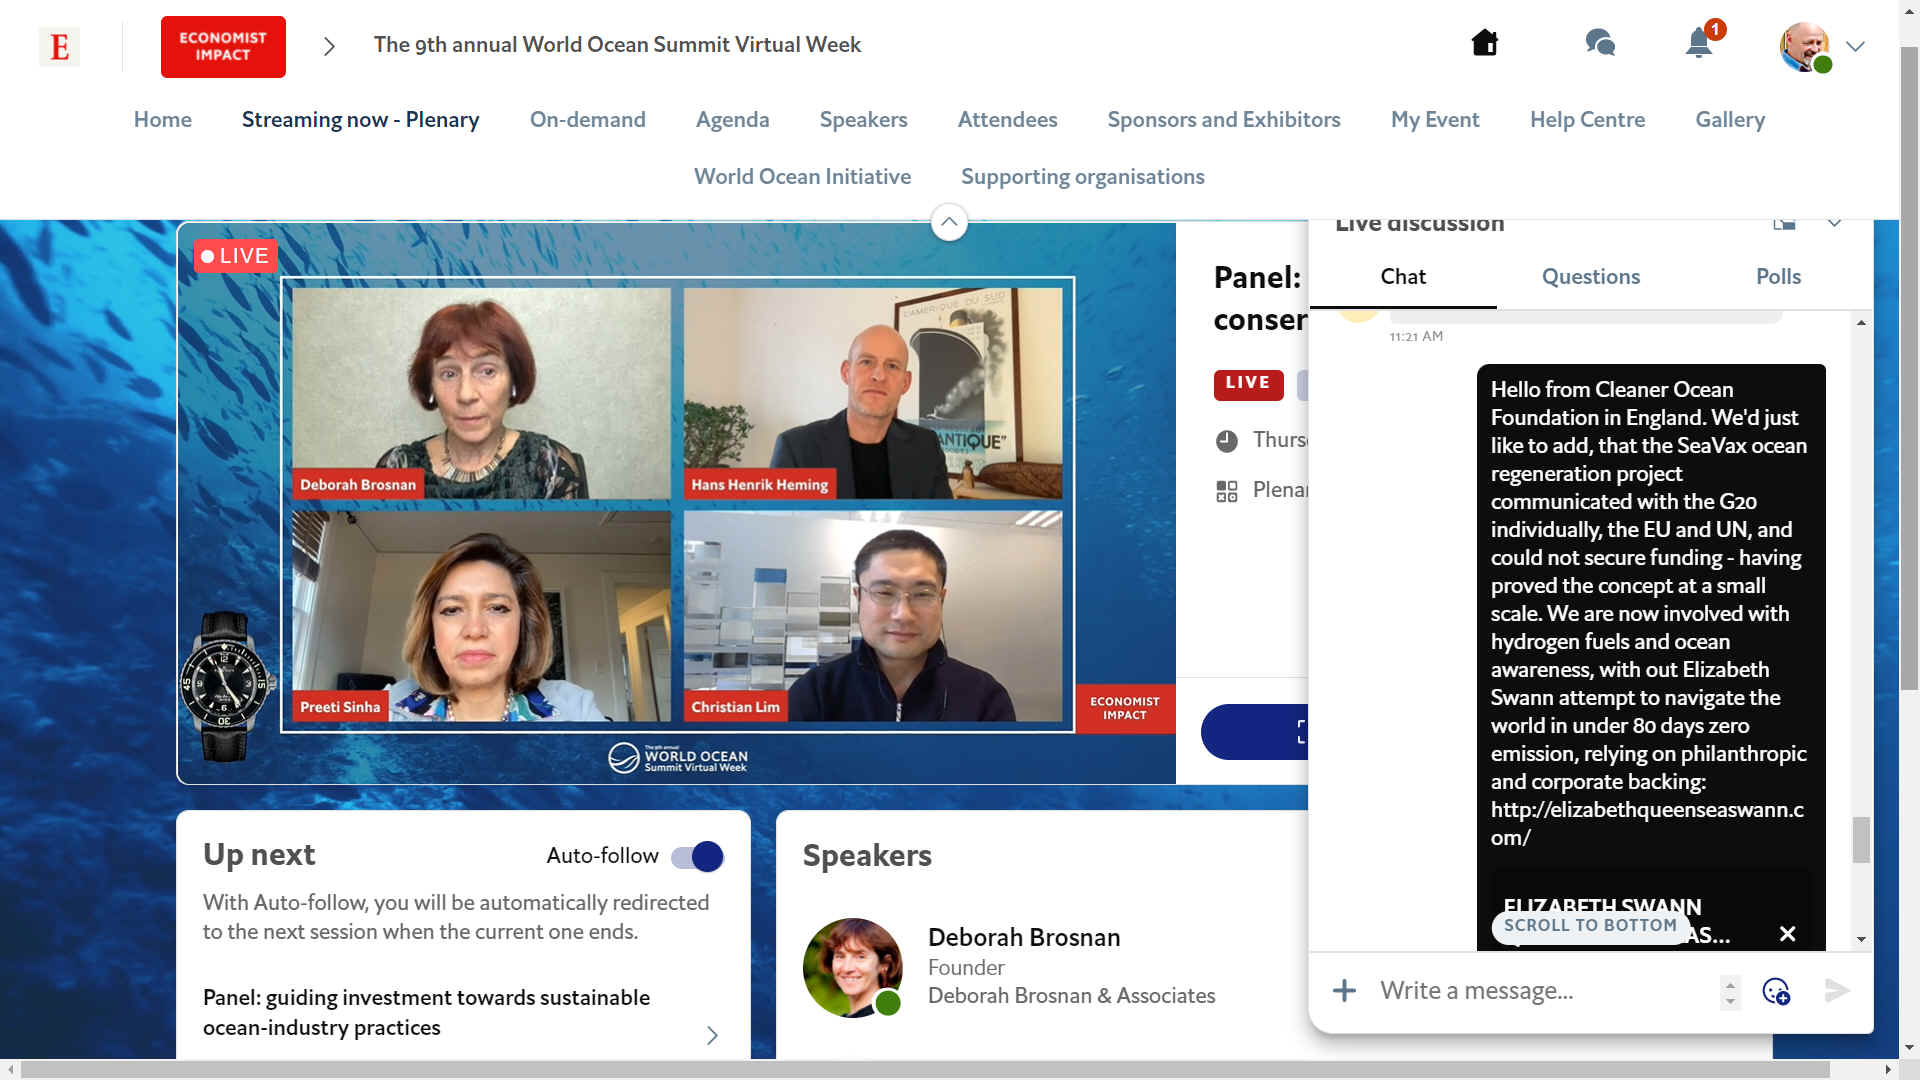Image resolution: width=1920 pixels, height=1080 pixels.
Task: Click the watch advertisement image
Action: click(227, 688)
